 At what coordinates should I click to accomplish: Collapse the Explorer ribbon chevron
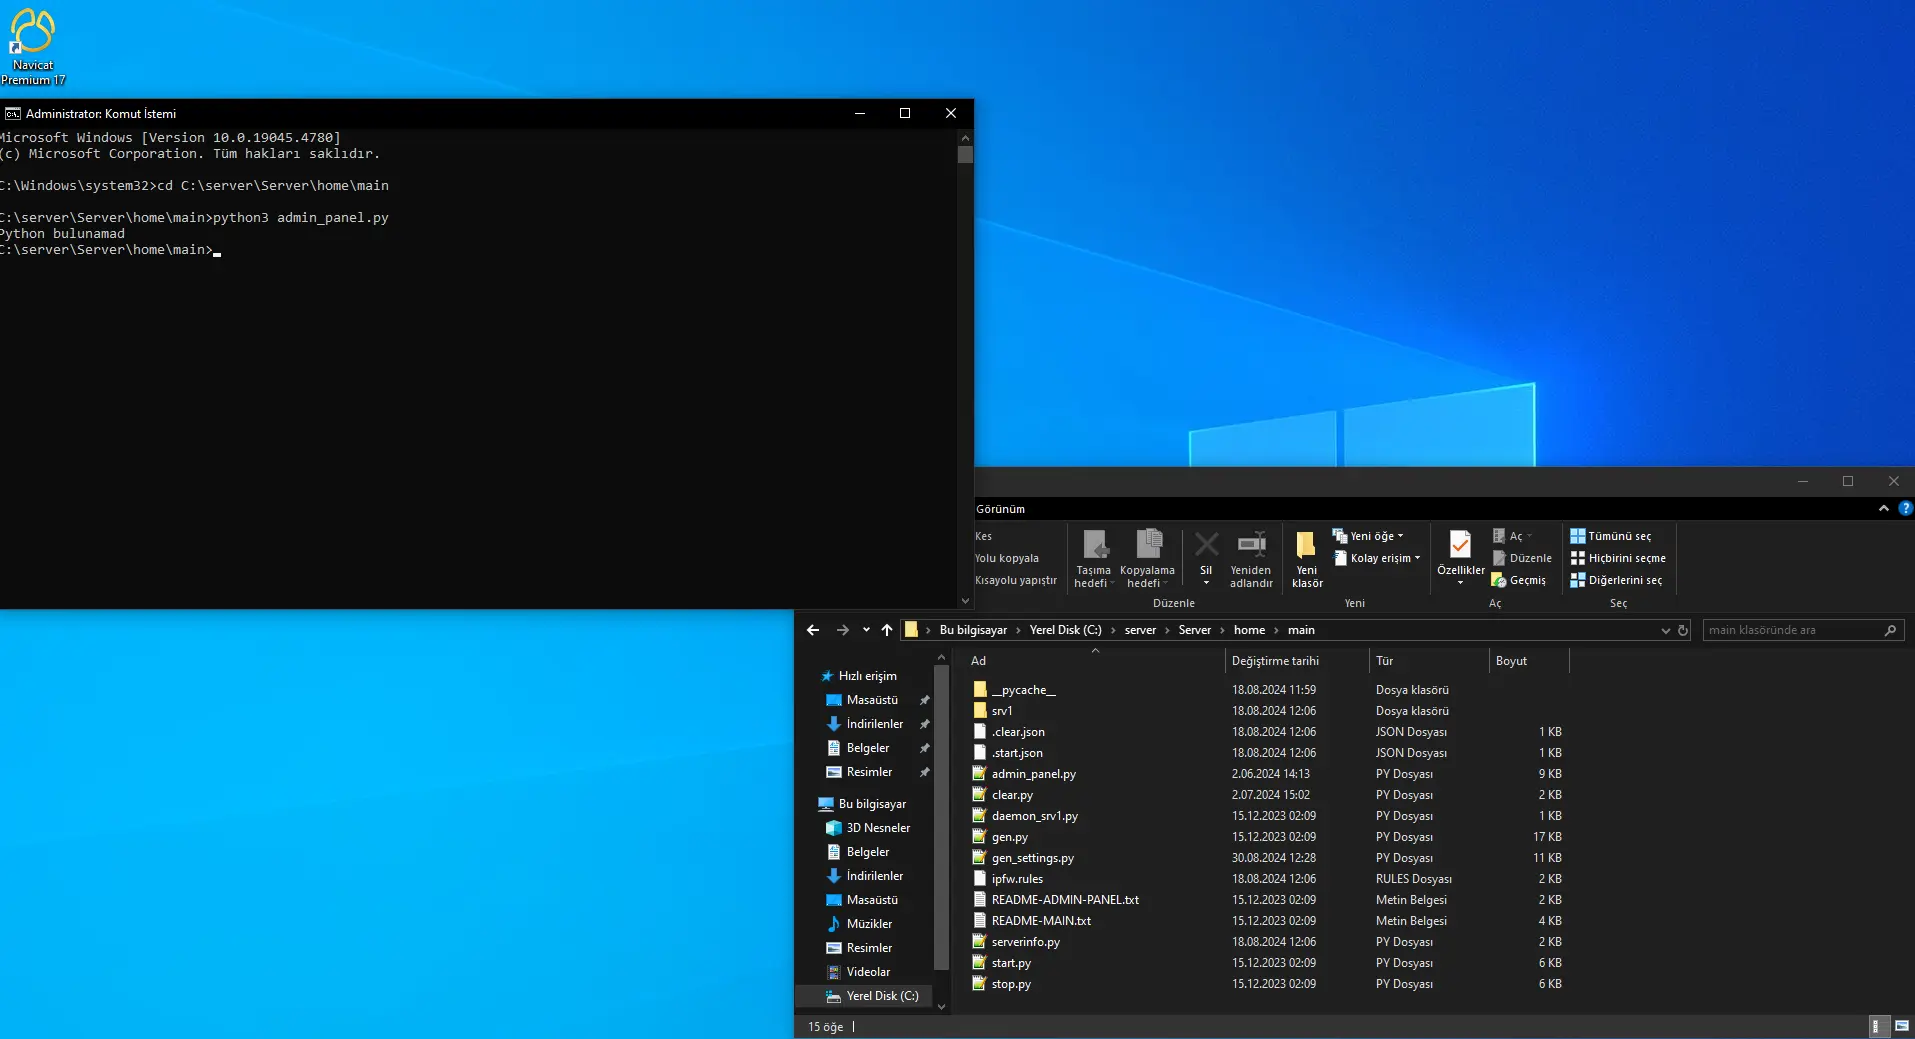point(1884,508)
